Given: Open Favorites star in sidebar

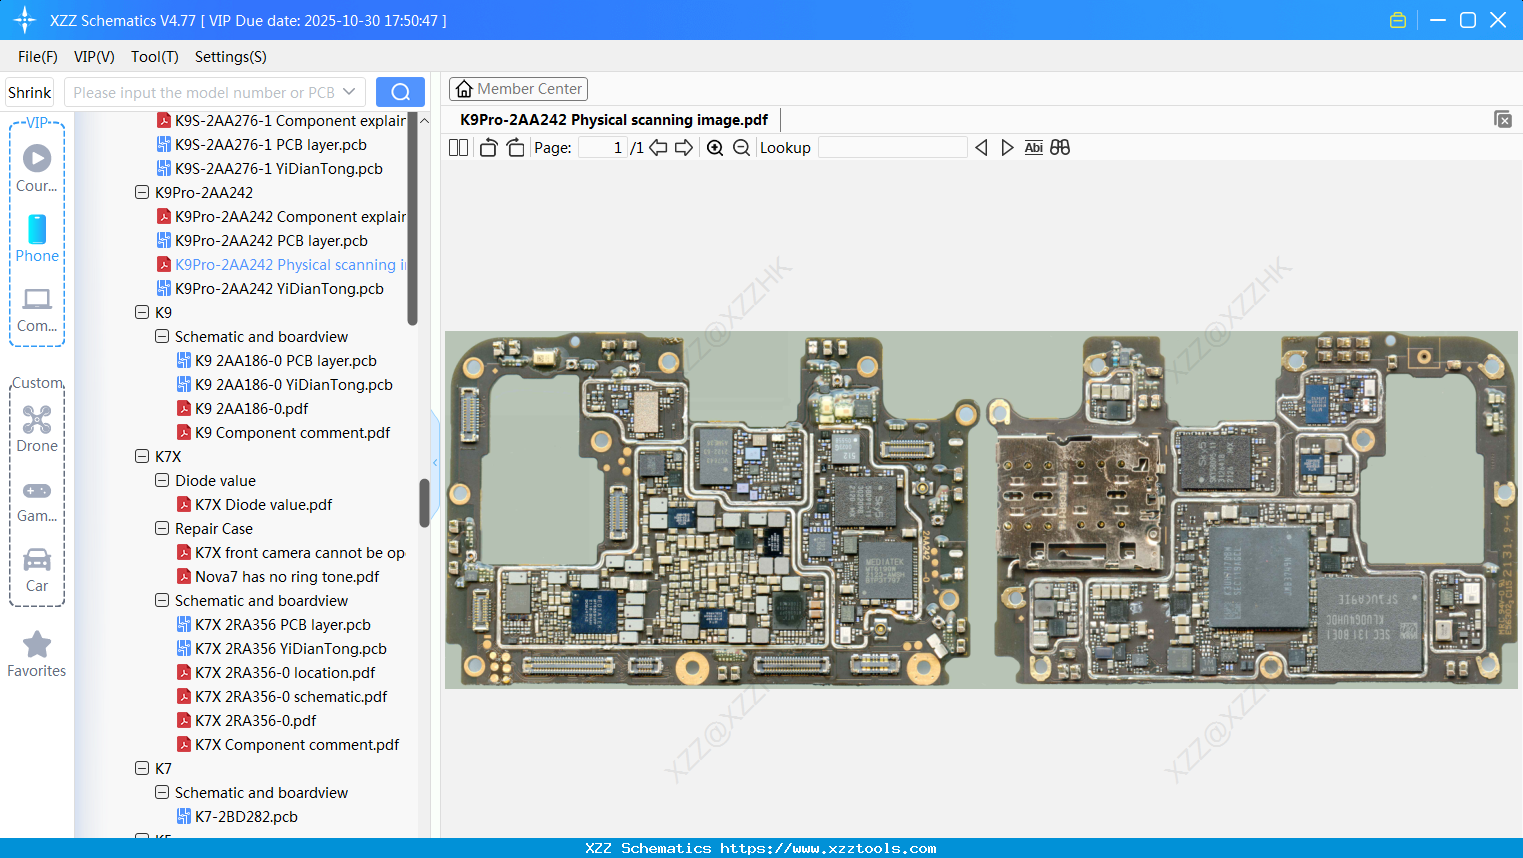Looking at the screenshot, I should click(37, 654).
